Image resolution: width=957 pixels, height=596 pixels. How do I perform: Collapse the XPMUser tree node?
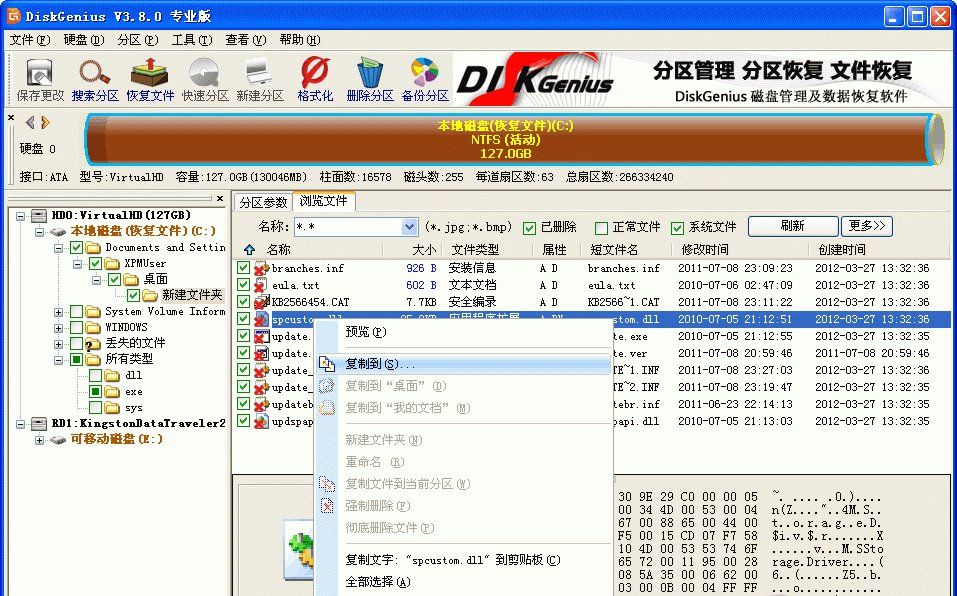tap(78, 264)
